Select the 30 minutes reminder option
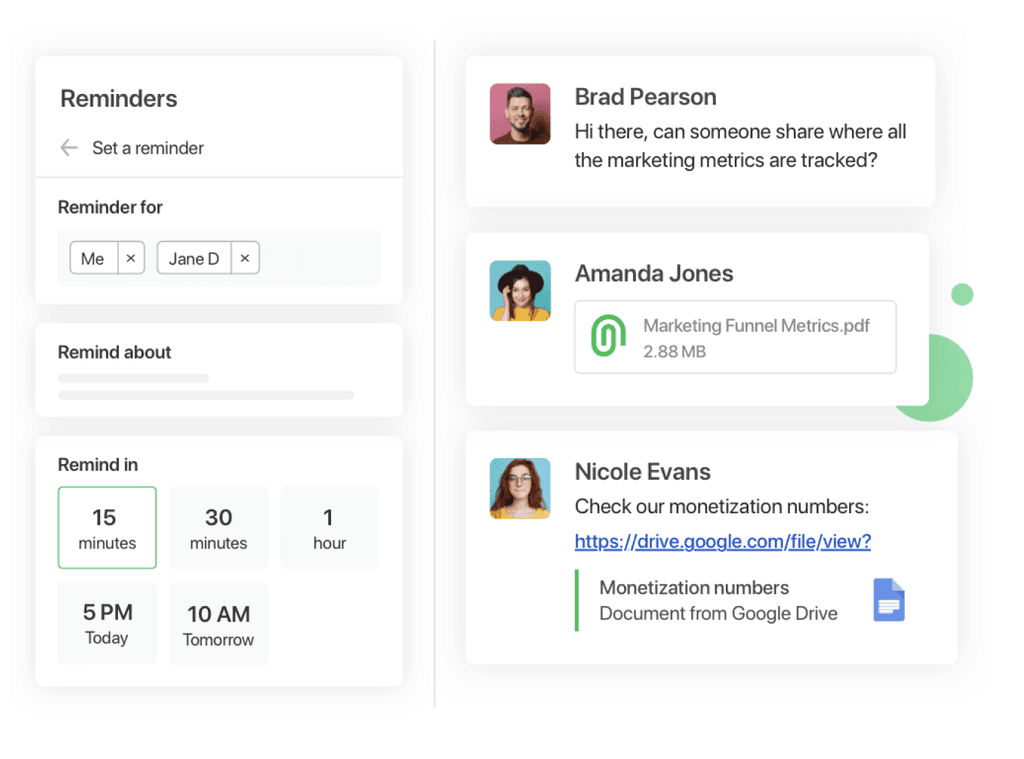Screen dimensions: 1024x759 click(218, 527)
